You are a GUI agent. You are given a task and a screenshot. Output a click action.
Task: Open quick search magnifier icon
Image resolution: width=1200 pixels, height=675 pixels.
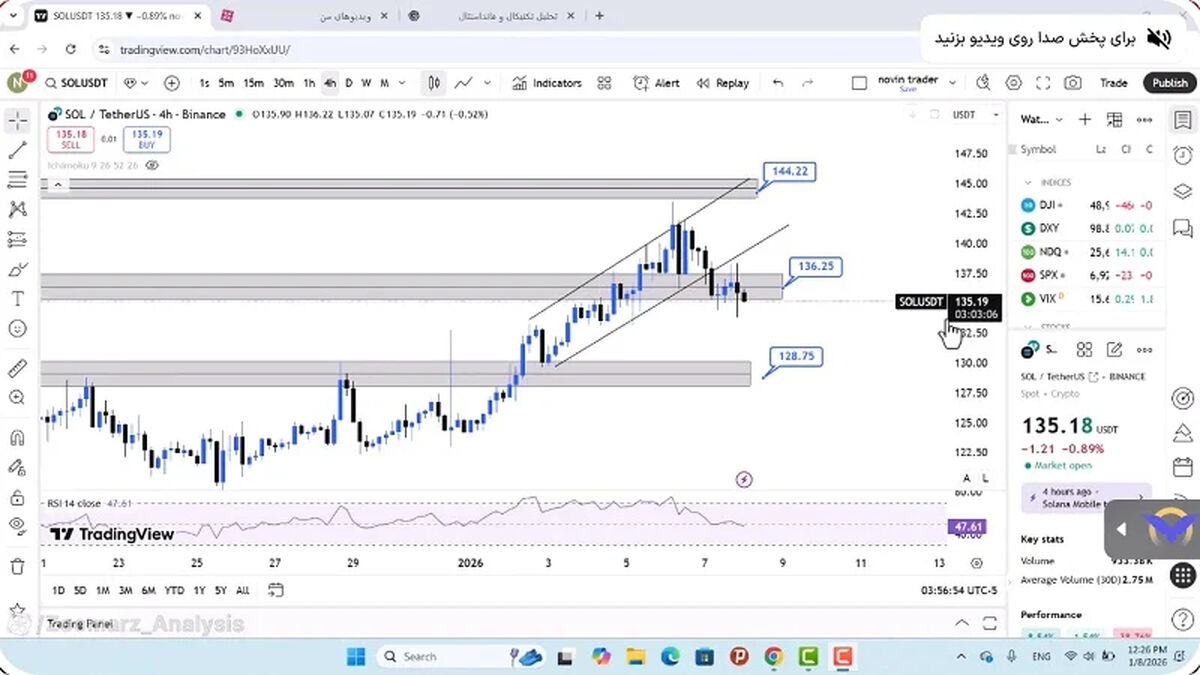pyautogui.click(x=984, y=83)
